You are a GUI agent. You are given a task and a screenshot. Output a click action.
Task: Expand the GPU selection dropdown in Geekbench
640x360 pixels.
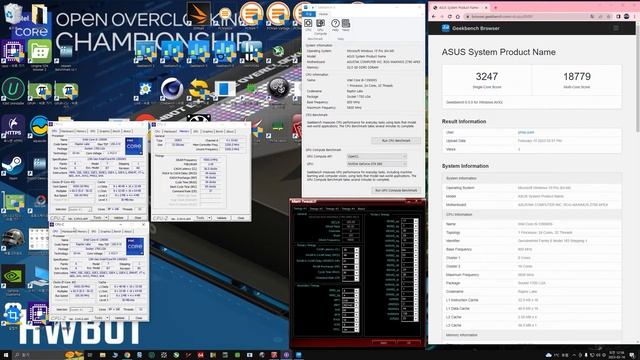(x=376, y=164)
